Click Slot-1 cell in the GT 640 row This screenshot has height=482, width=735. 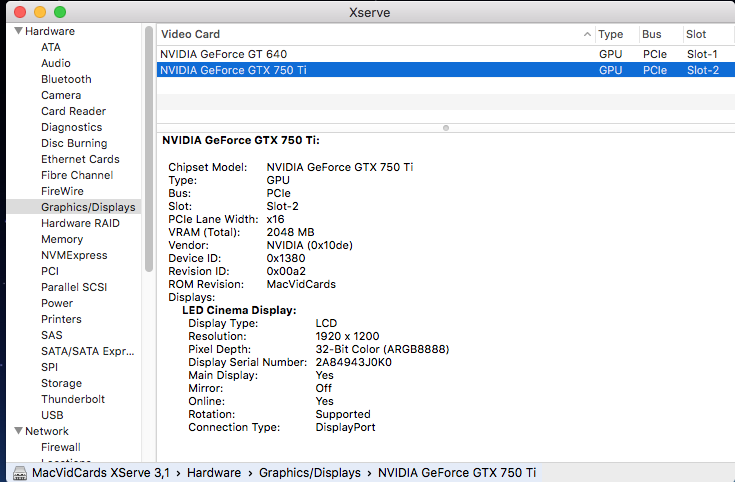(x=702, y=54)
